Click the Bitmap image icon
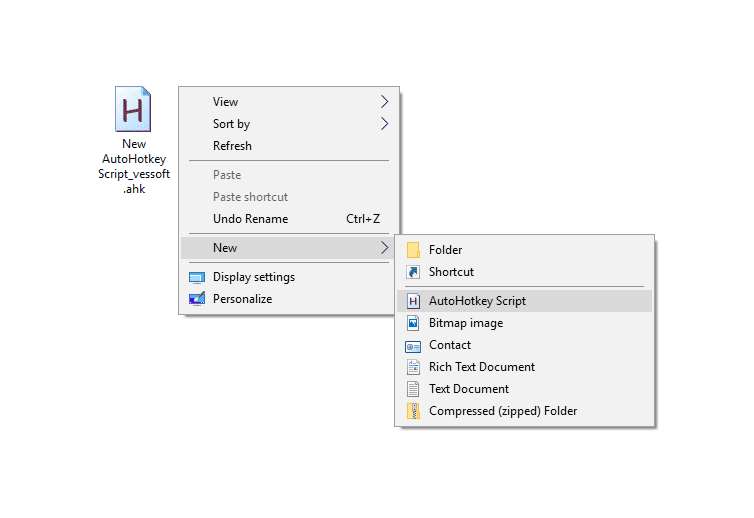Screen dimensions: 754x518 click(x=413, y=323)
